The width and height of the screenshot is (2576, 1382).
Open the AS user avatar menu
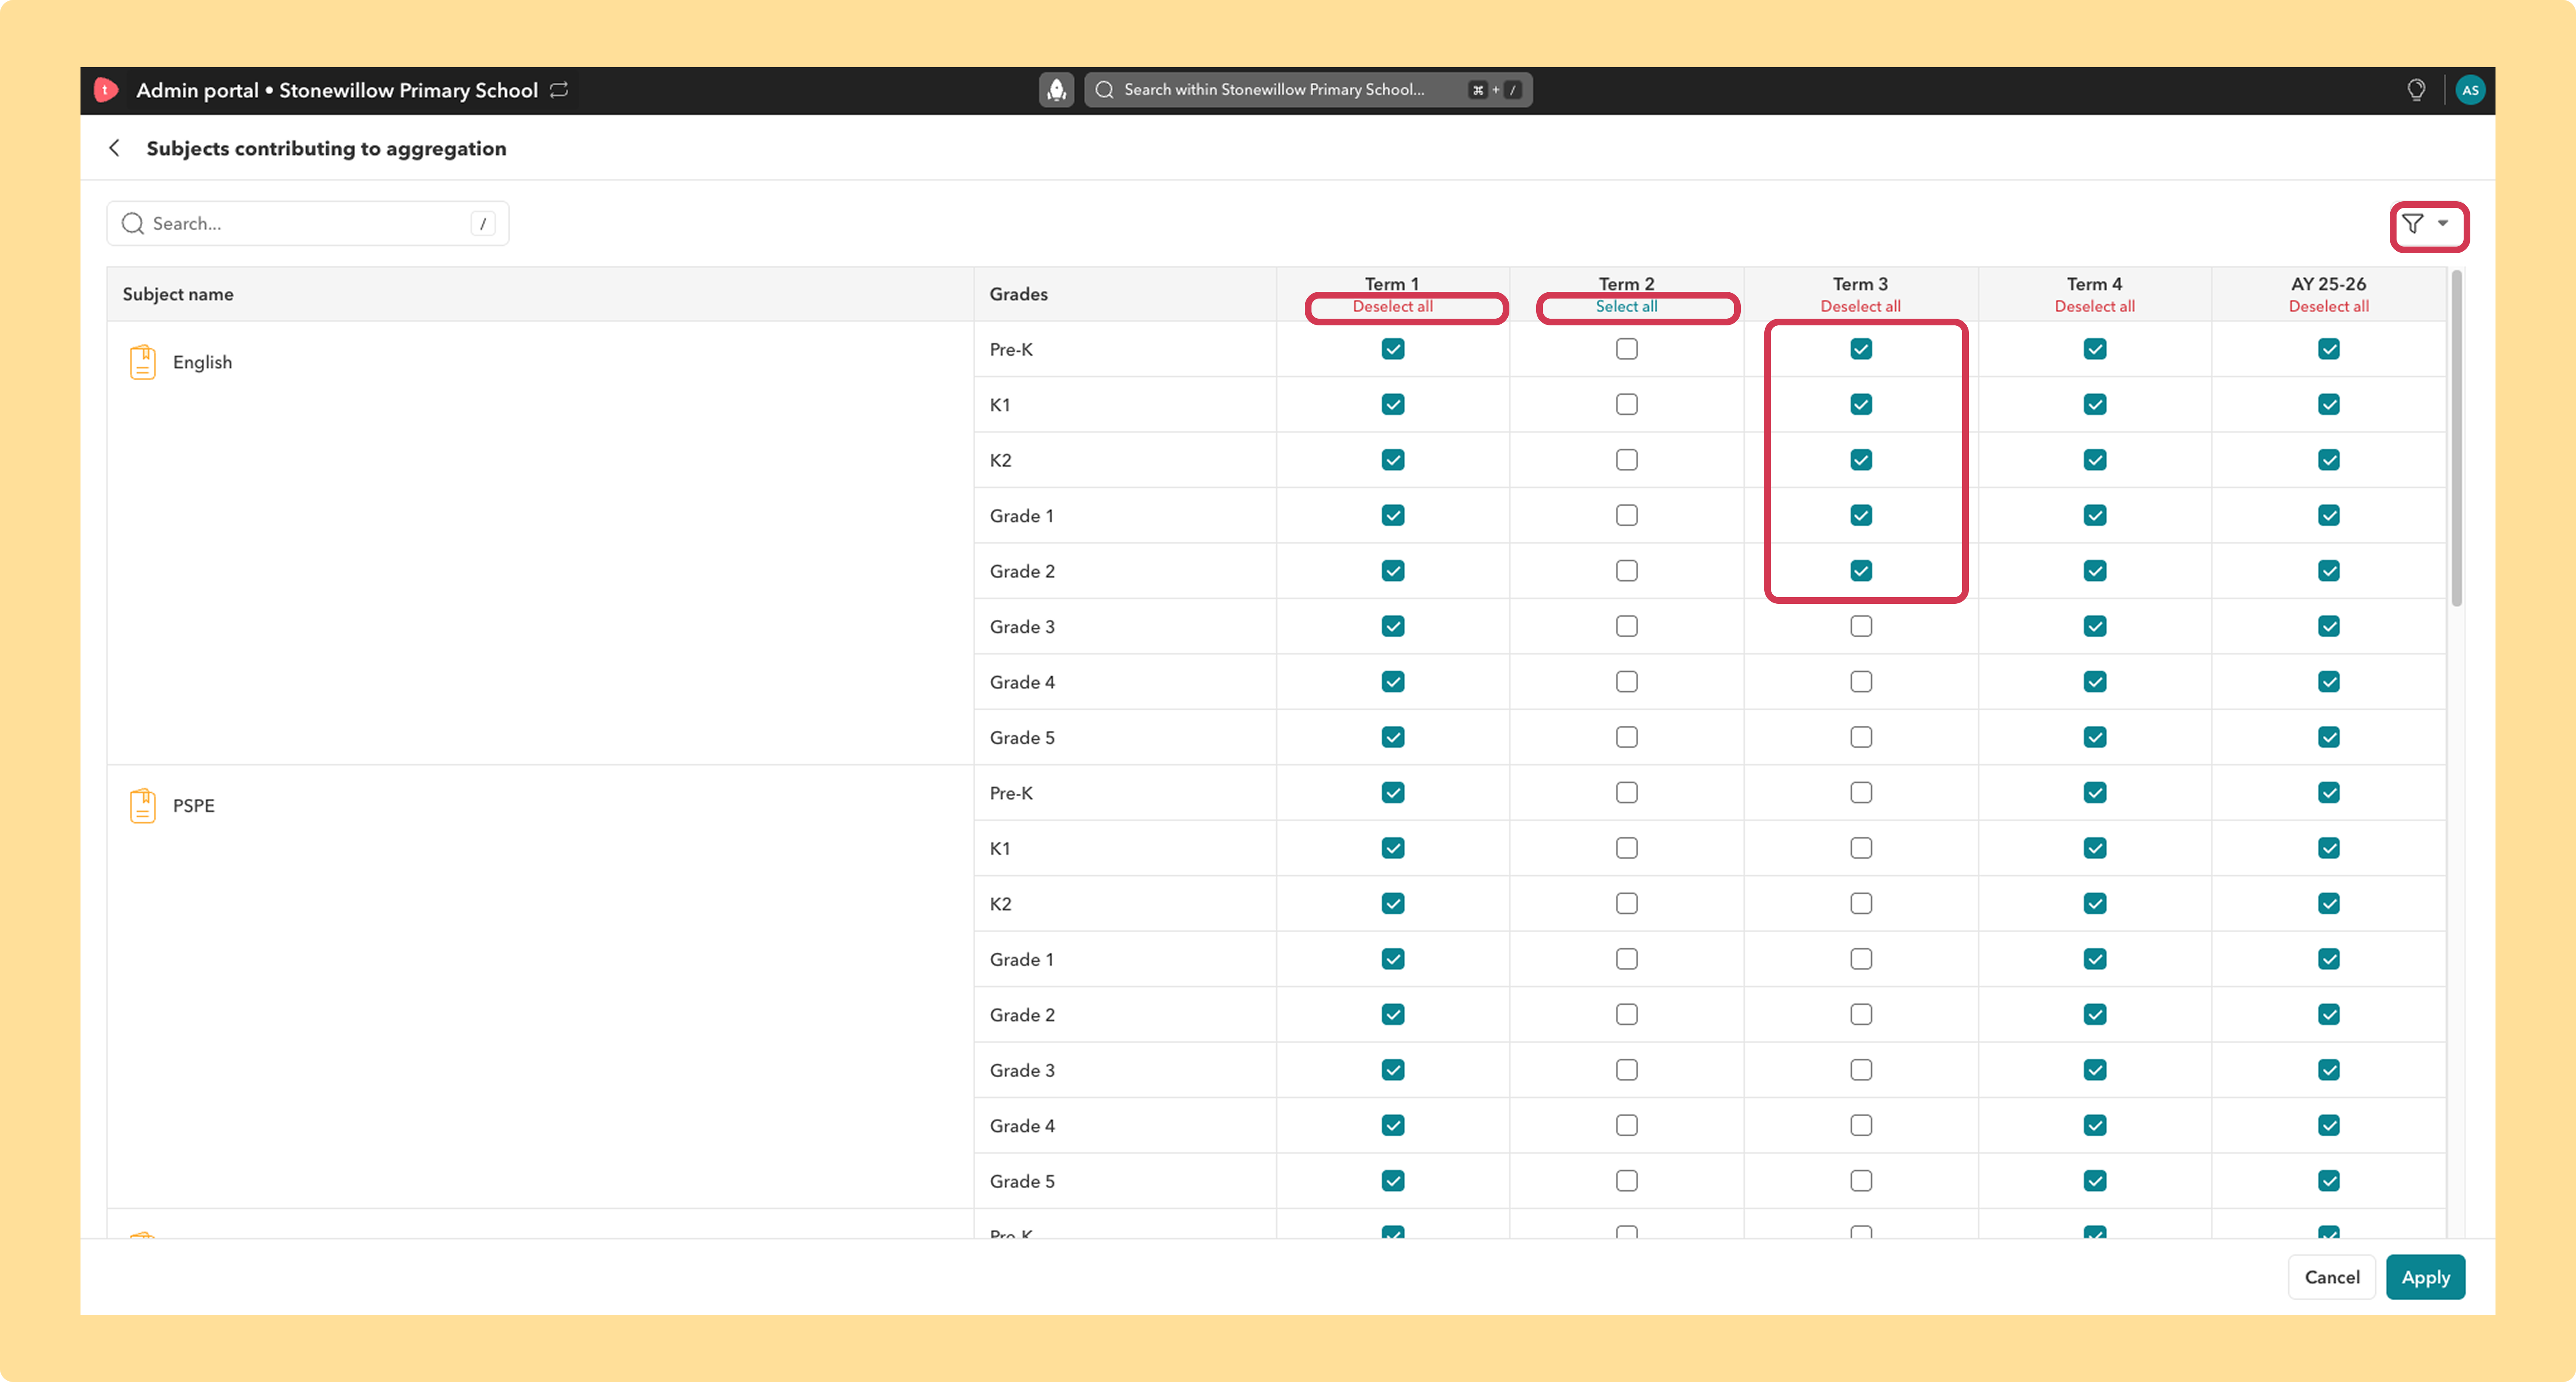2470,90
